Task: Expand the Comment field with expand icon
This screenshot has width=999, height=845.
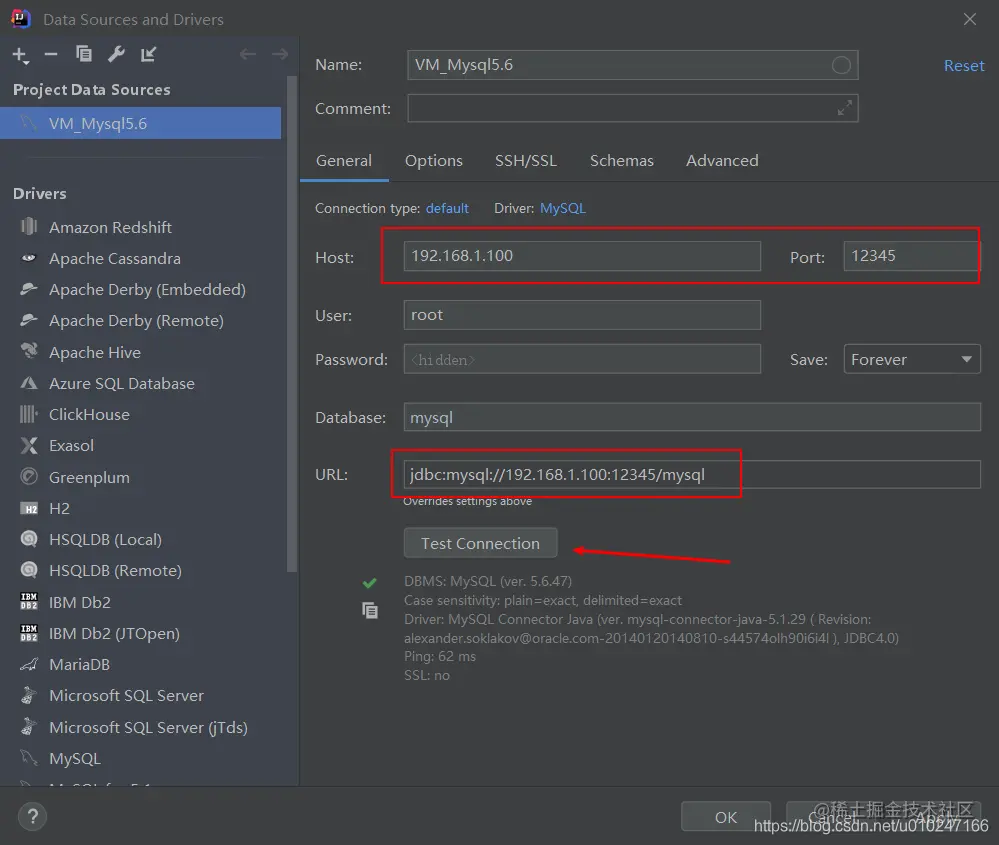Action: [x=845, y=108]
